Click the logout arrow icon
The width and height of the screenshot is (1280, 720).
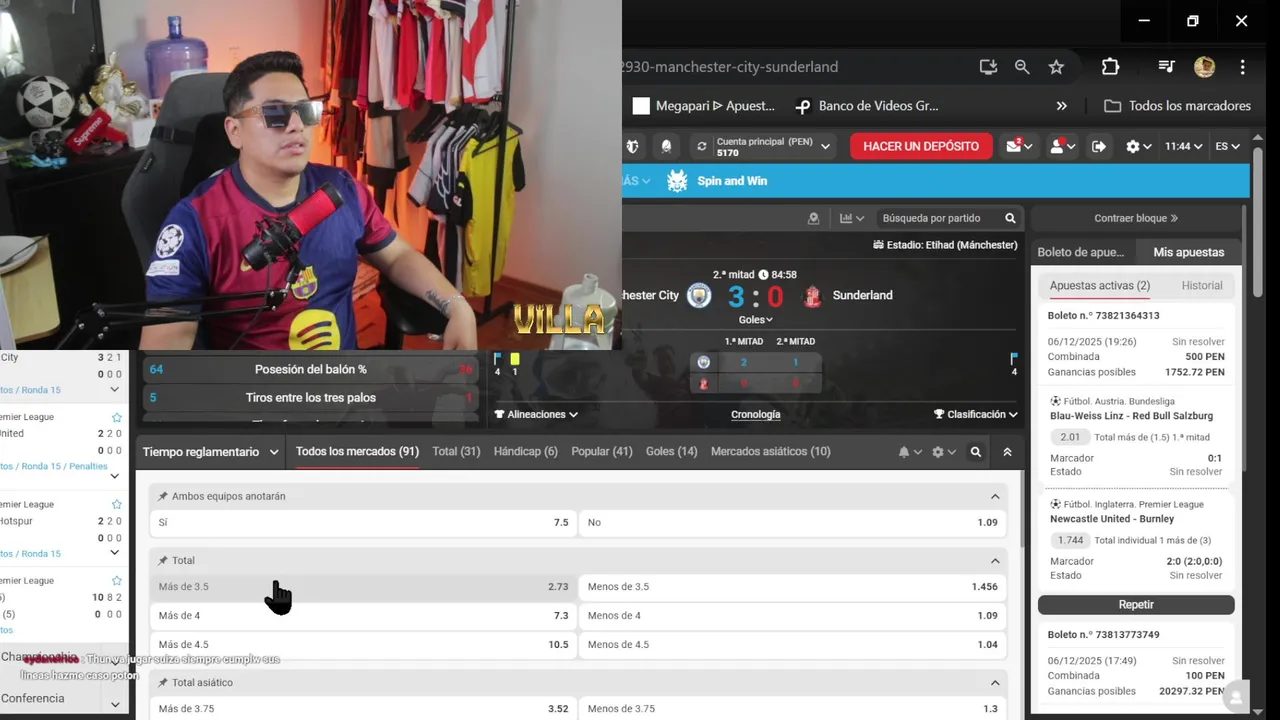tap(1099, 146)
